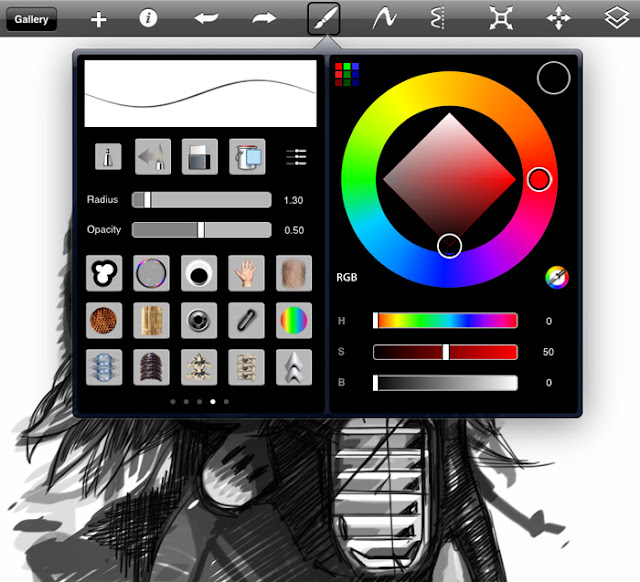This screenshot has width=640, height=582.
Task: Pick the rainbow circle brush preset
Action: coord(294,320)
